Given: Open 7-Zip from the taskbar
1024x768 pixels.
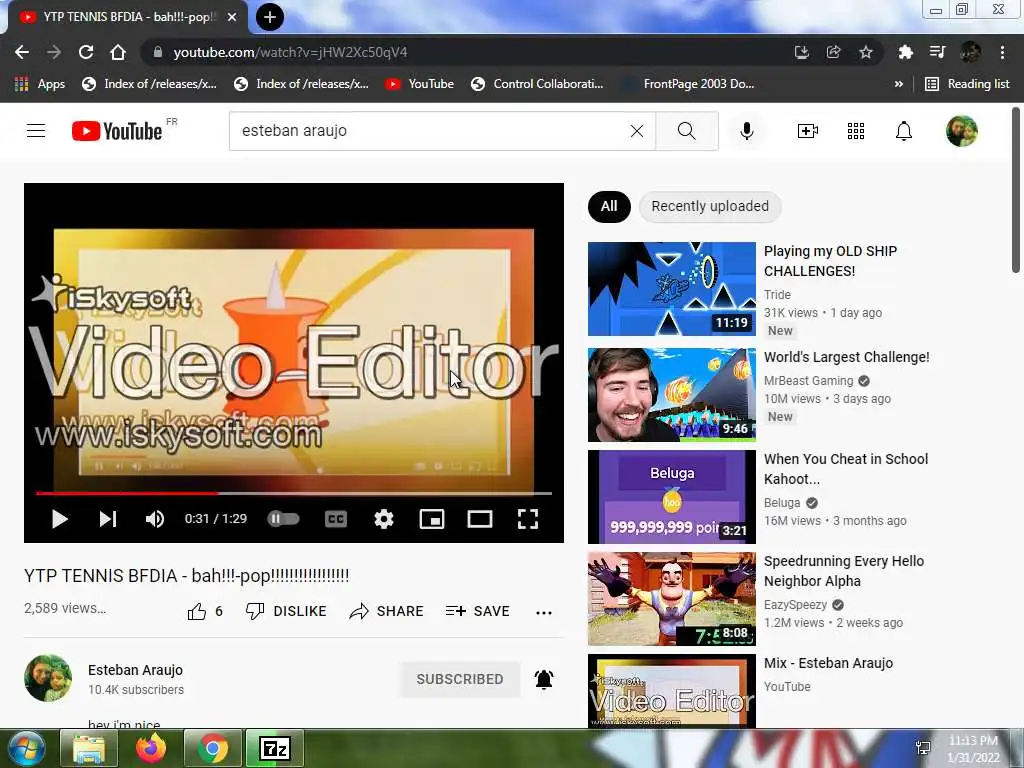Looking at the screenshot, I should tap(274, 748).
